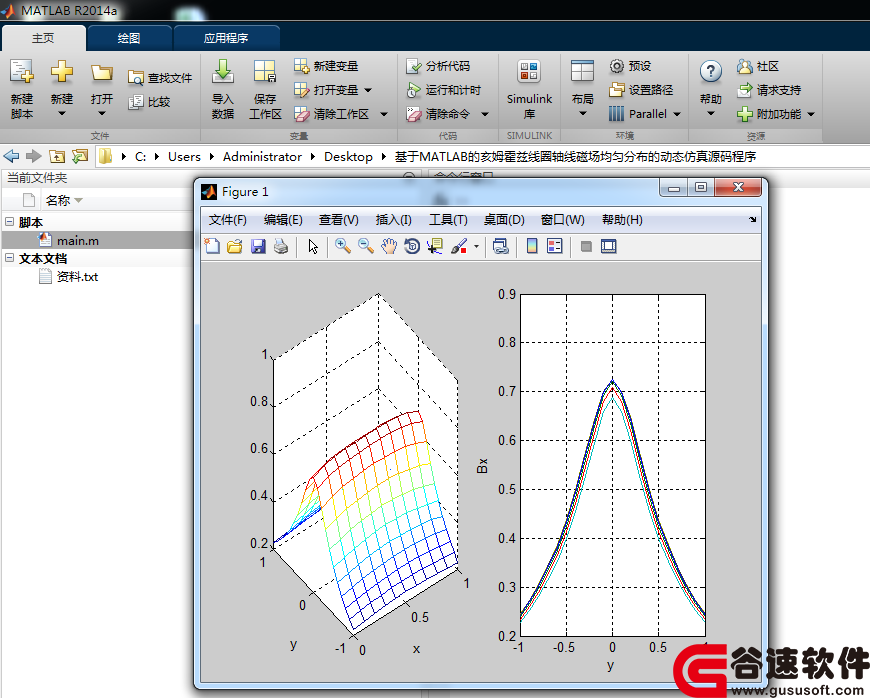The image size is (870, 698).
Task: Save workspace with 保存工作区
Action: [x=265, y=89]
